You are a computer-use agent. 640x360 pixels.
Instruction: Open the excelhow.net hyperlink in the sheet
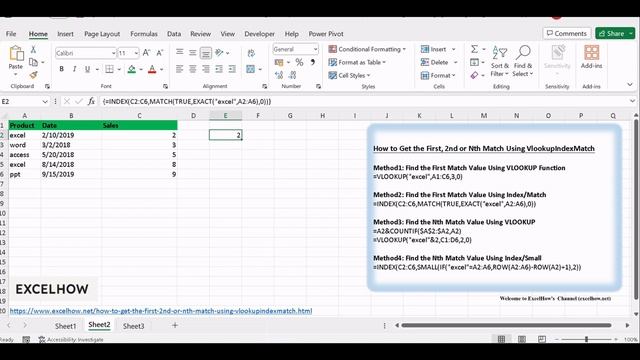[161, 311]
